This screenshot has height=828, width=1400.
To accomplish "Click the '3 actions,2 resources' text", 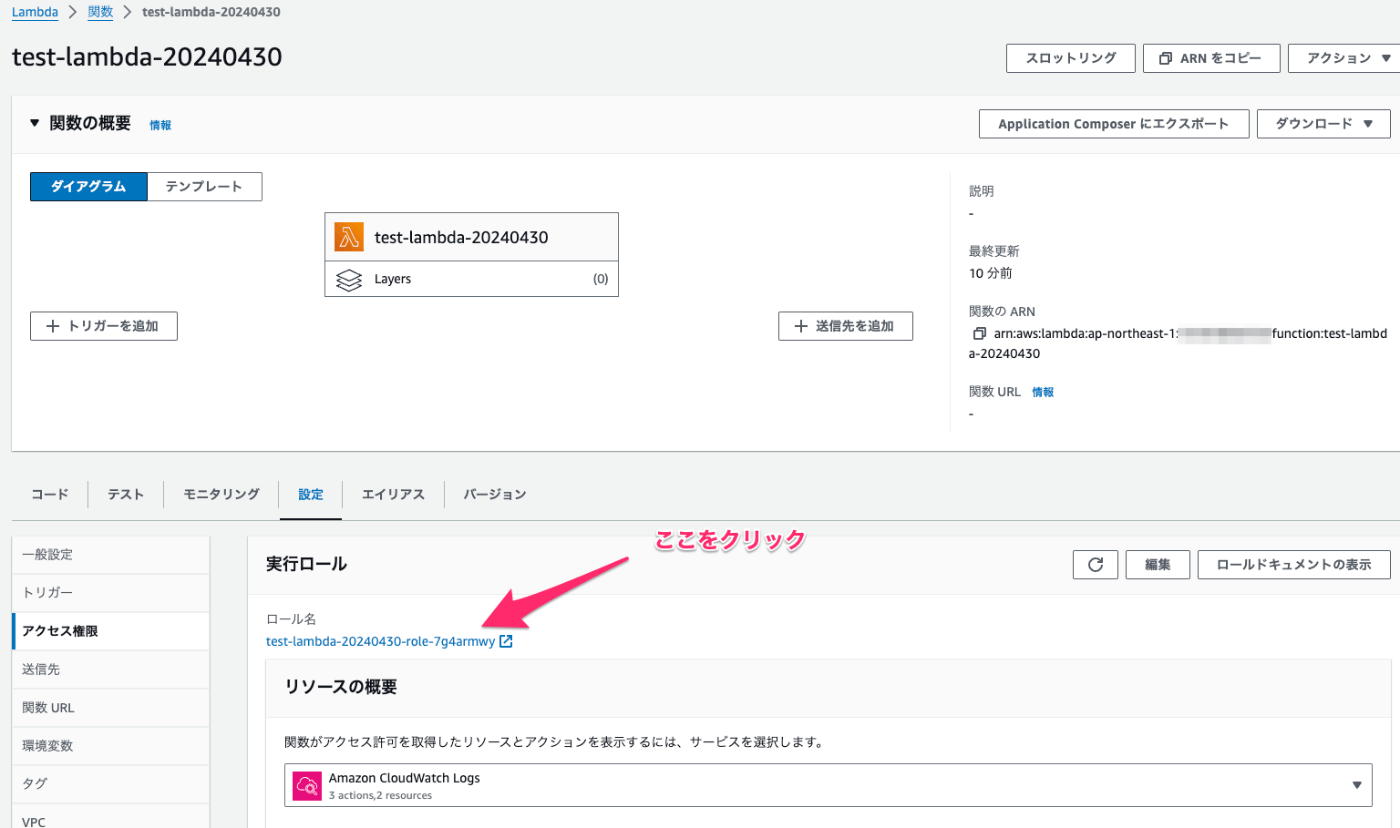I will click(380, 796).
